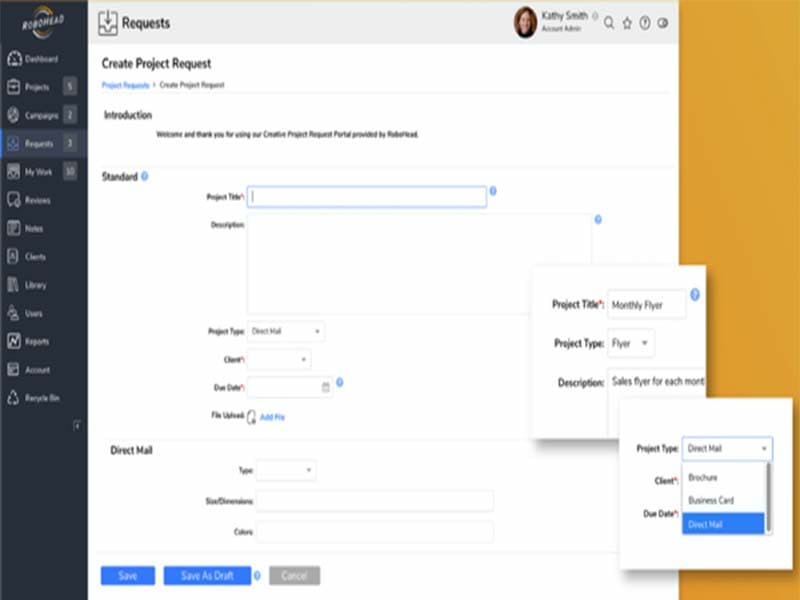Click the help icon beside Project Title field
This screenshot has width=800, height=600.
click(493, 191)
